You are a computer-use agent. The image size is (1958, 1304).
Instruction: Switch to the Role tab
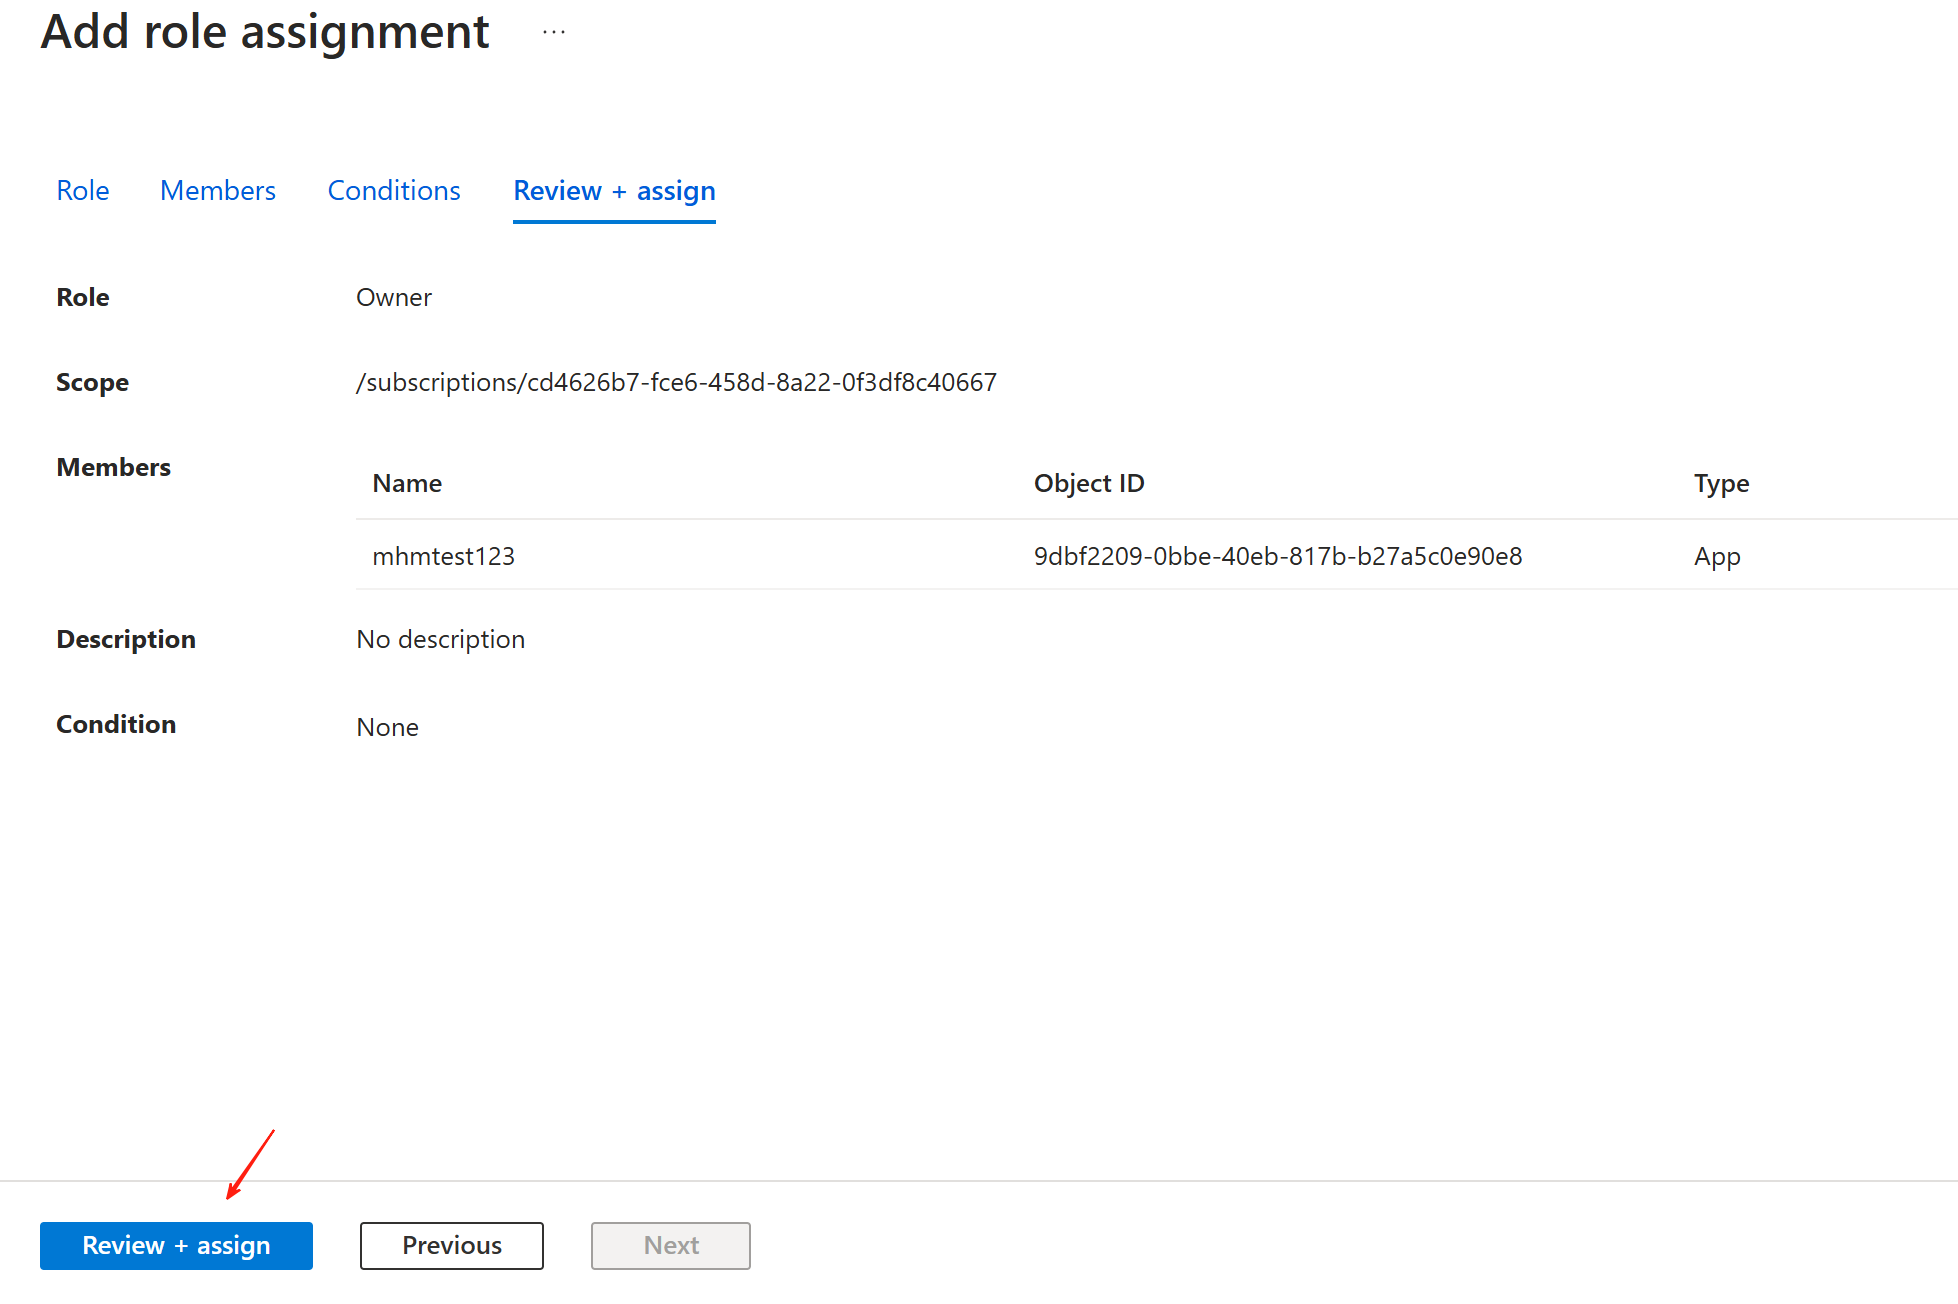[x=83, y=190]
